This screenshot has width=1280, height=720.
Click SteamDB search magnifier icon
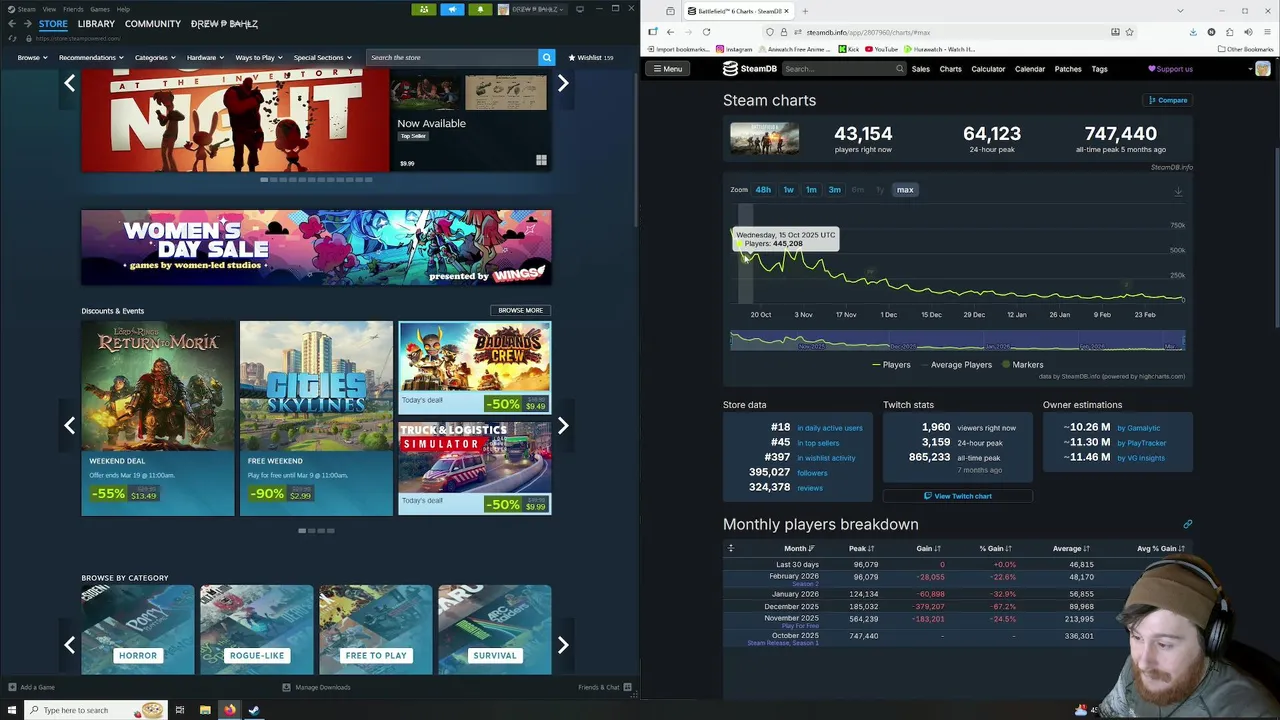coord(899,69)
